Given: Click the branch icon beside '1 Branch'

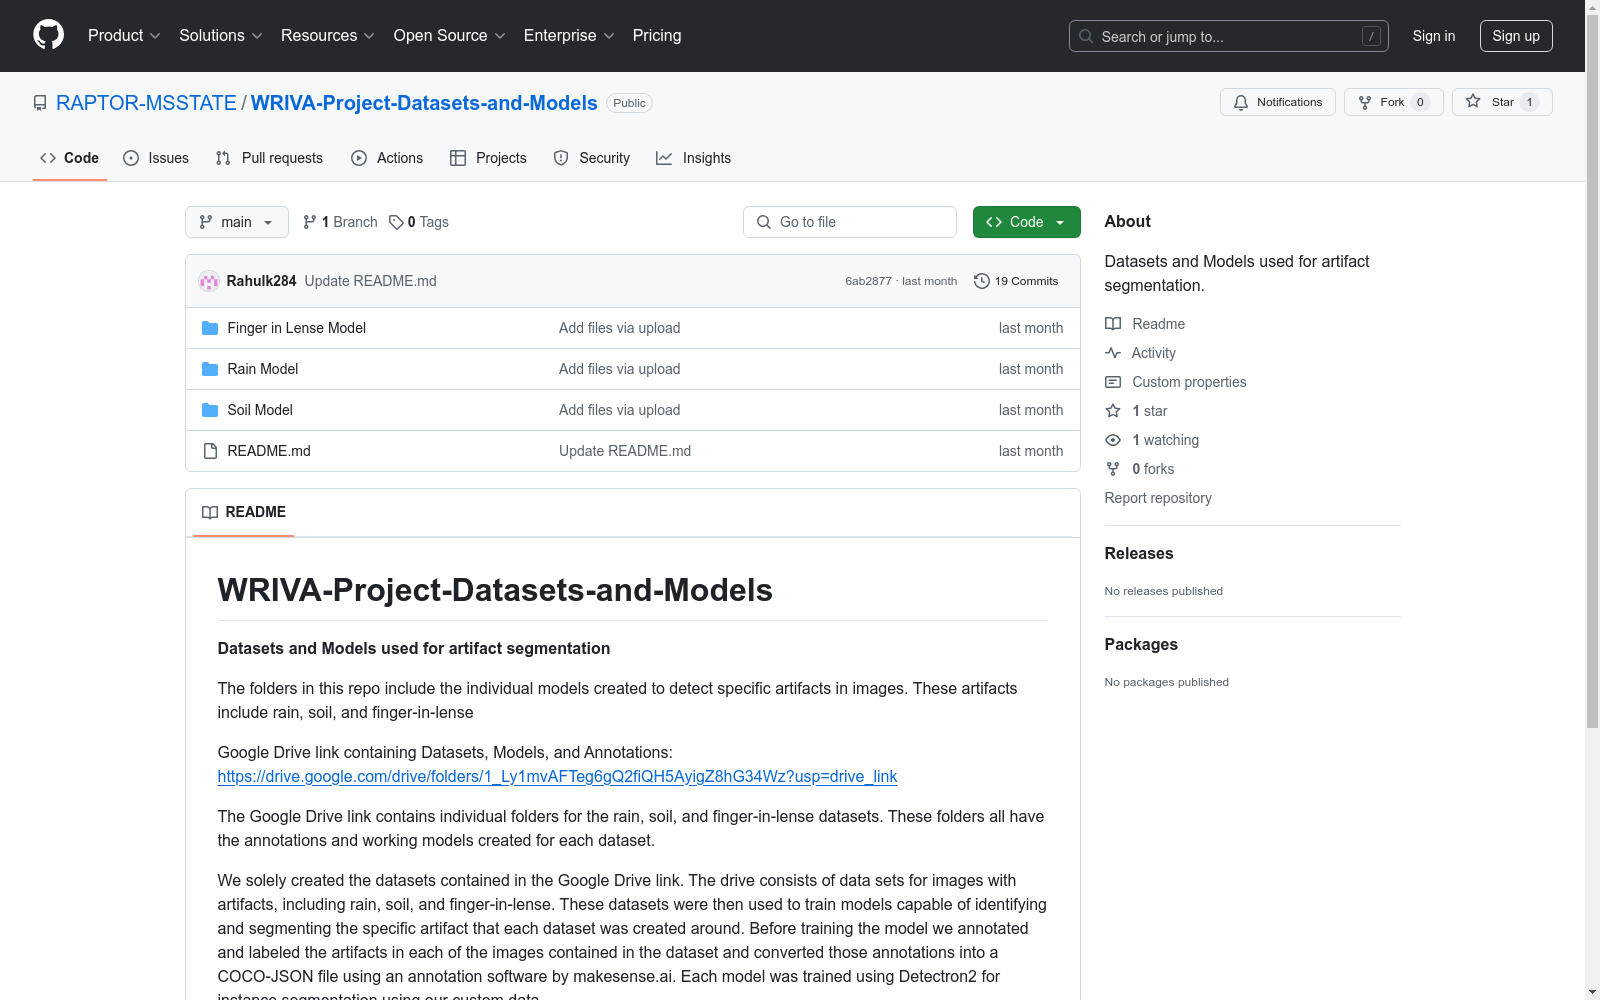Looking at the screenshot, I should (x=310, y=222).
